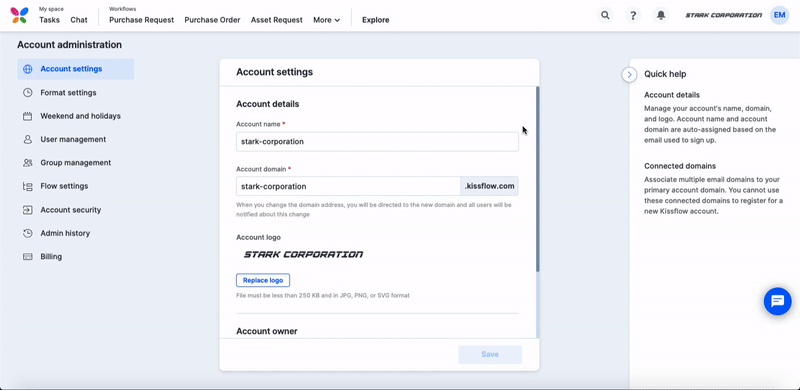Screen dimensions: 800x390
Task: Click the Account details section heading
Action: point(267,104)
